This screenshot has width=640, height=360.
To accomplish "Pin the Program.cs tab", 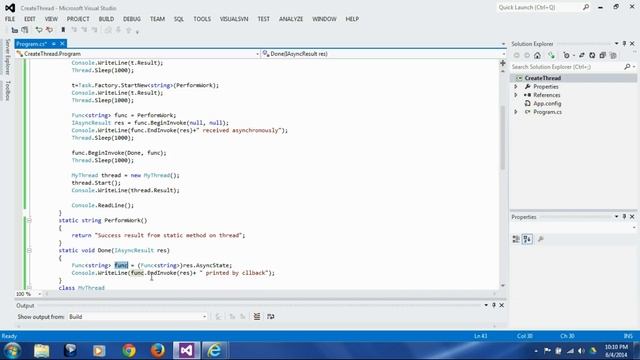I will pyautogui.click(x=54, y=44).
